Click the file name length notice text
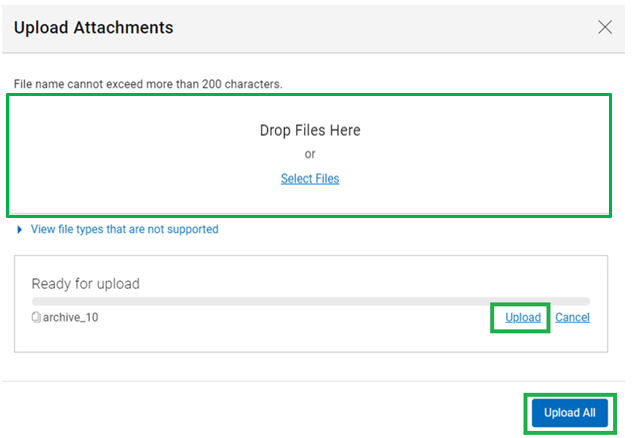Viewport: 633px width, 438px height. tap(148, 84)
